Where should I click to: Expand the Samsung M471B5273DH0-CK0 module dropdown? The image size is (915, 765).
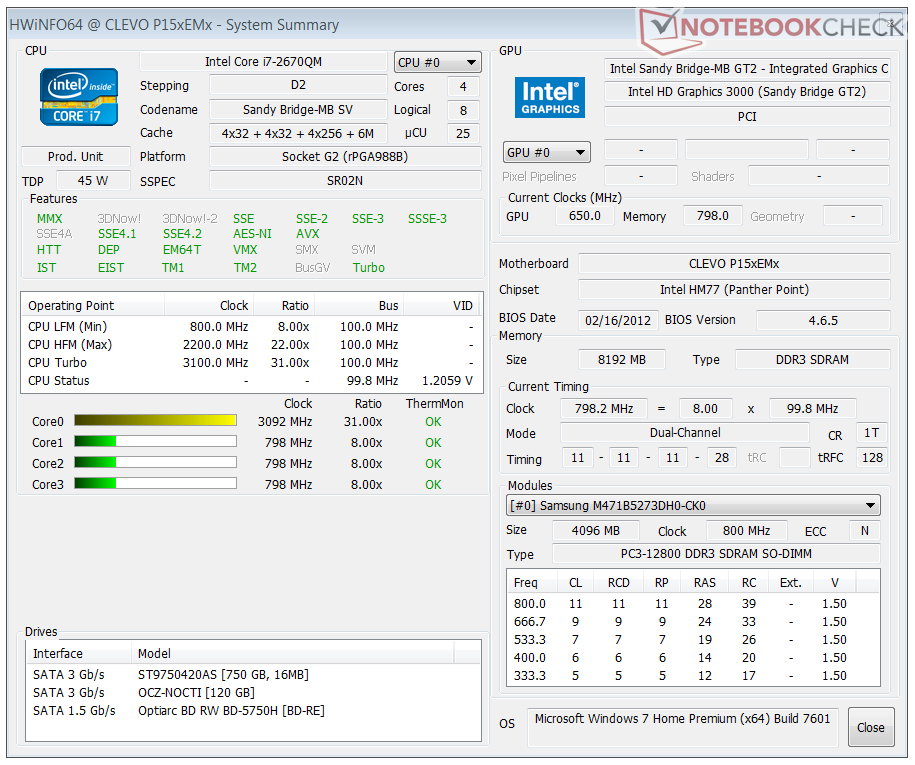click(693, 505)
